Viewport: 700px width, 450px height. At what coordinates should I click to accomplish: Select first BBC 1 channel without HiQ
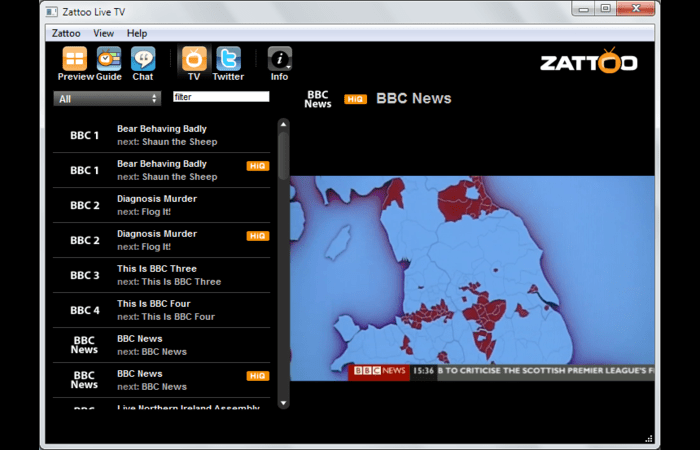point(162,135)
